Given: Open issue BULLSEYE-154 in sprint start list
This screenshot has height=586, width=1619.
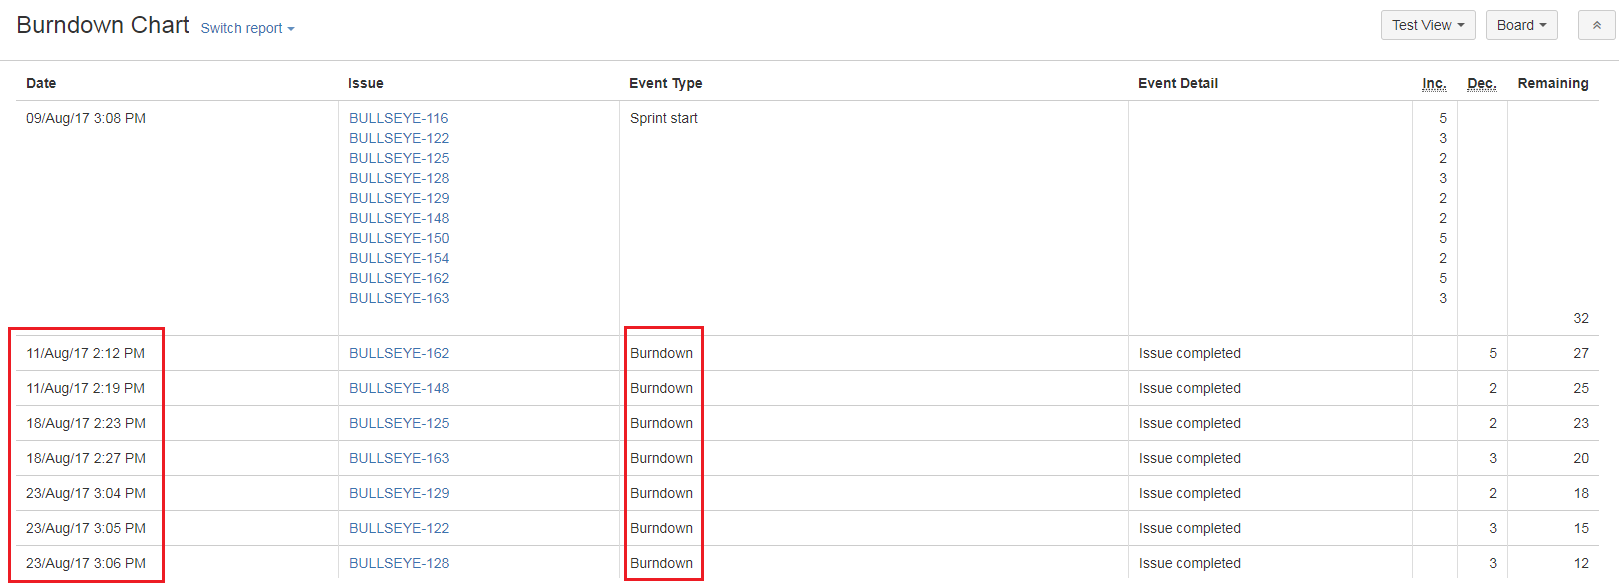Looking at the screenshot, I should coord(399,258).
